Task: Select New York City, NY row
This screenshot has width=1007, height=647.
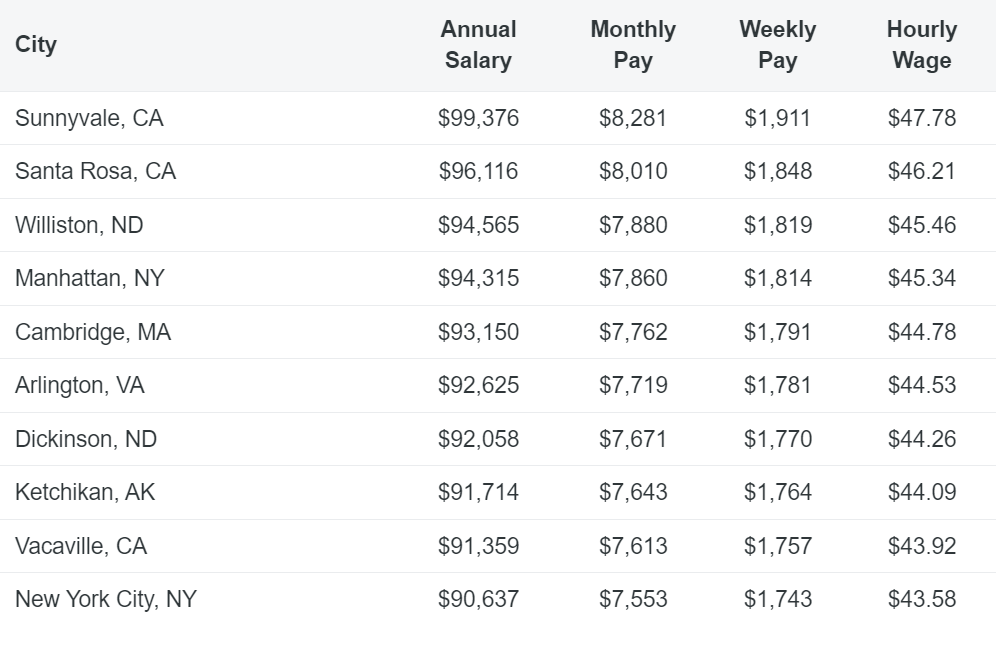Action: [x=106, y=599]
